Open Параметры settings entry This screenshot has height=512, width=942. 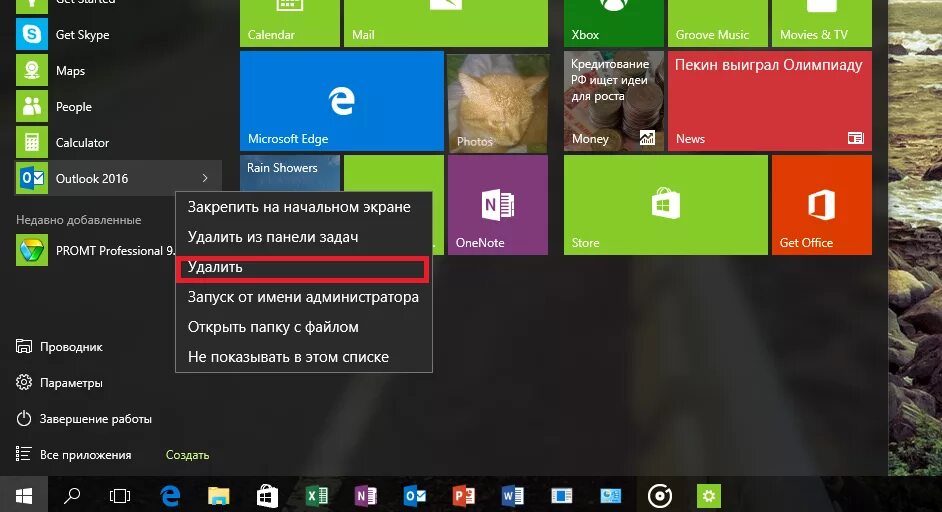pos(59,383)
